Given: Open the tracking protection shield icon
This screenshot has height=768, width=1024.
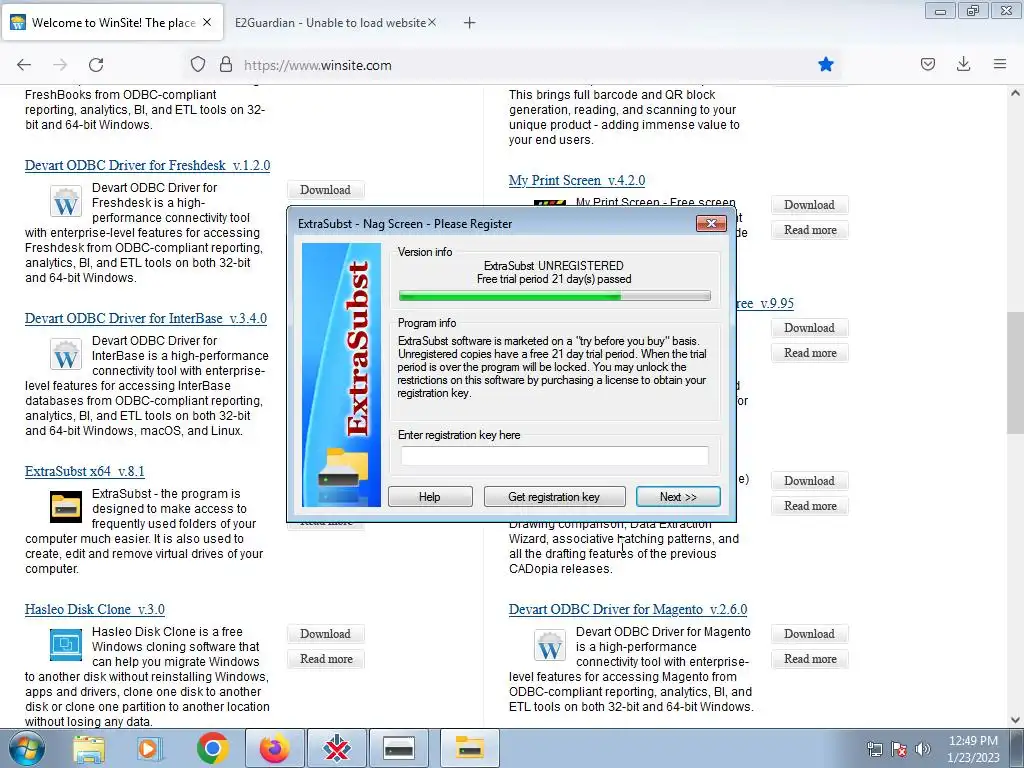Looking at the screenshot, I should click(x=198, y=65).
